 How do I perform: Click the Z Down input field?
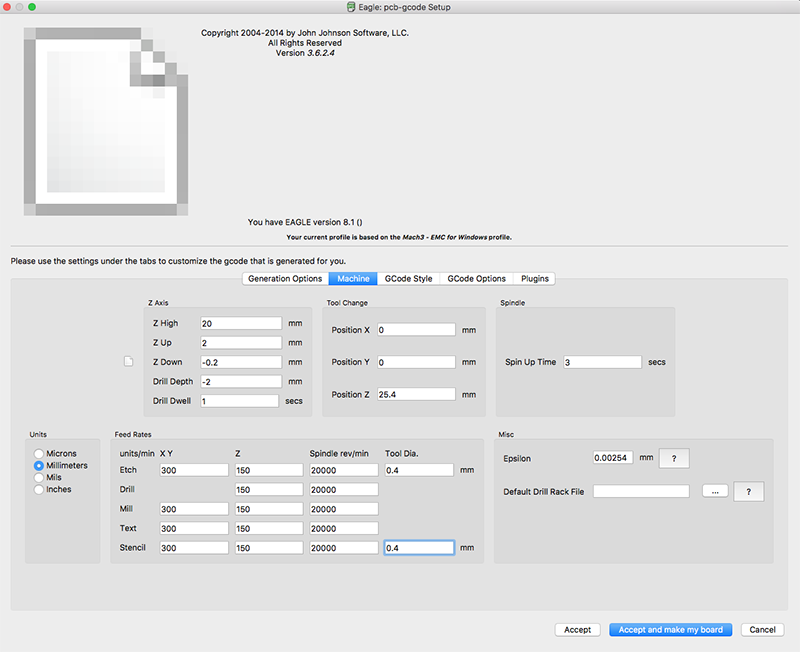[x=241, y=362]
